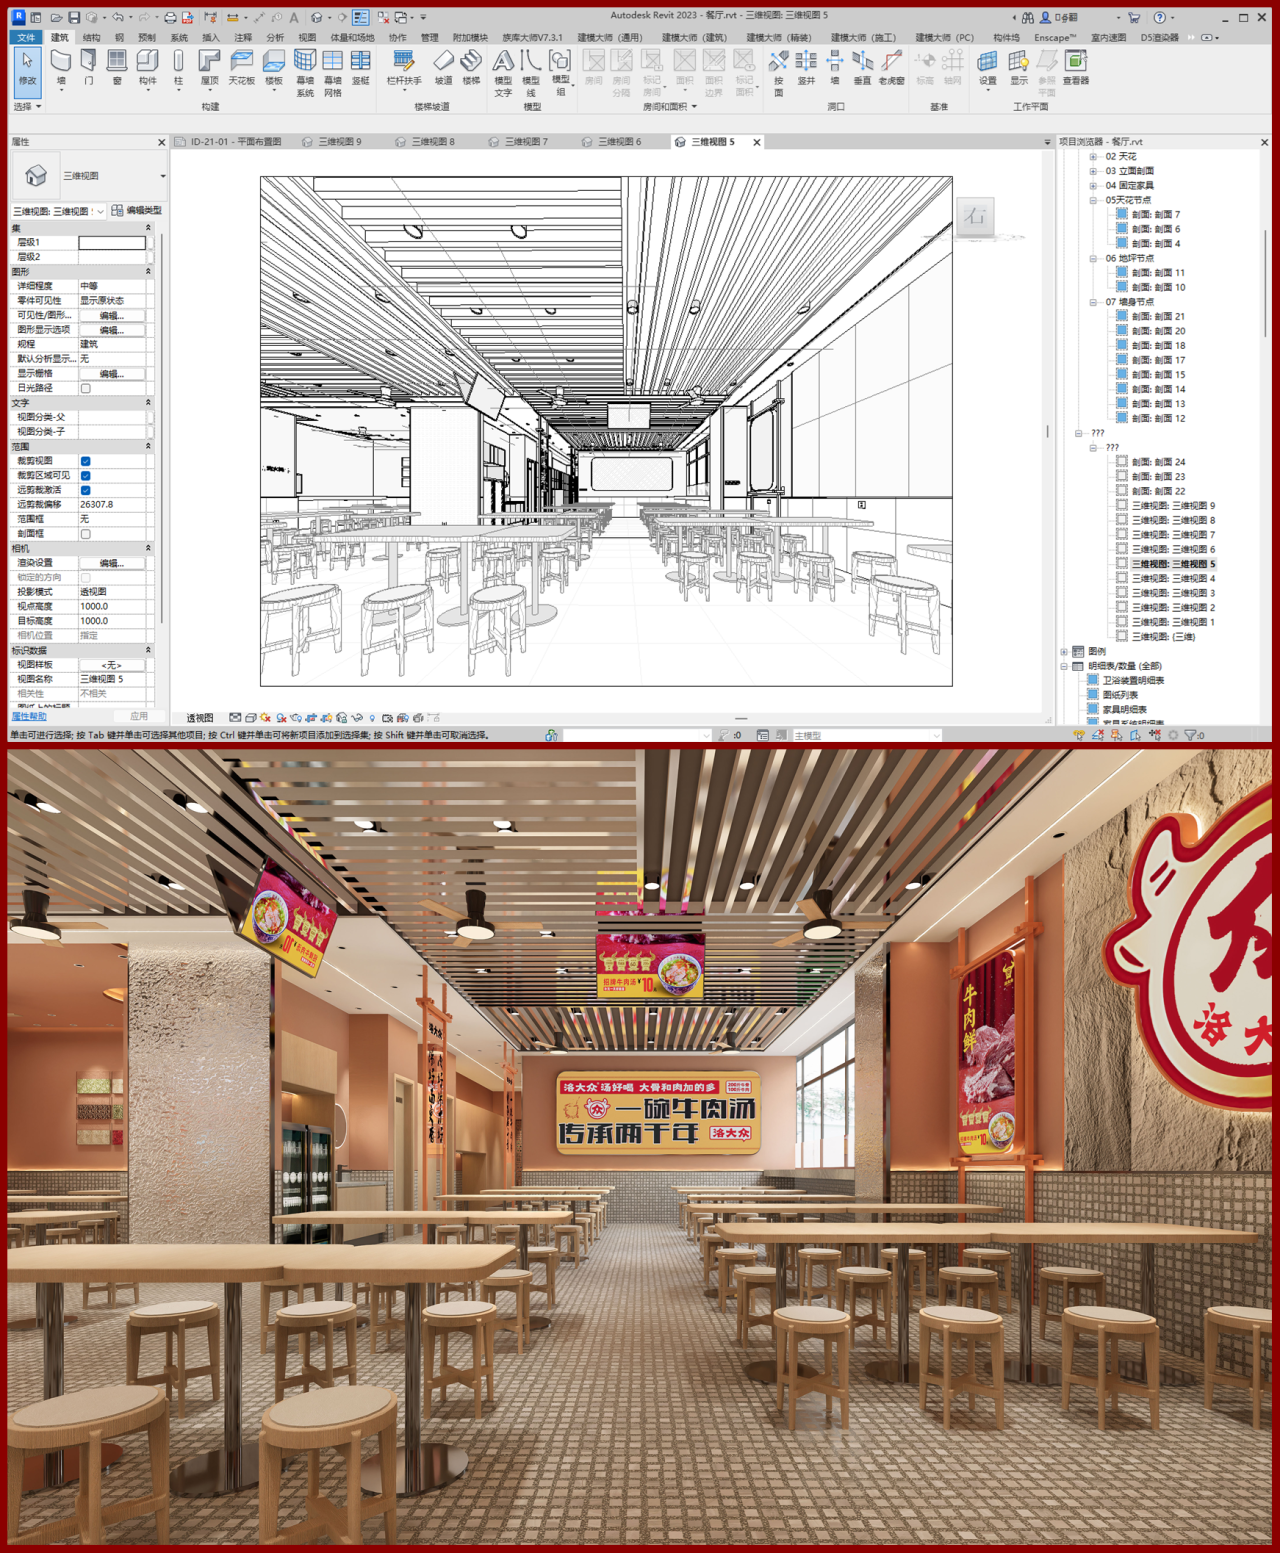Click the 门 (Door) tool icon
This screenshot has height=1553, width=1280.
(x=88, y=66)
